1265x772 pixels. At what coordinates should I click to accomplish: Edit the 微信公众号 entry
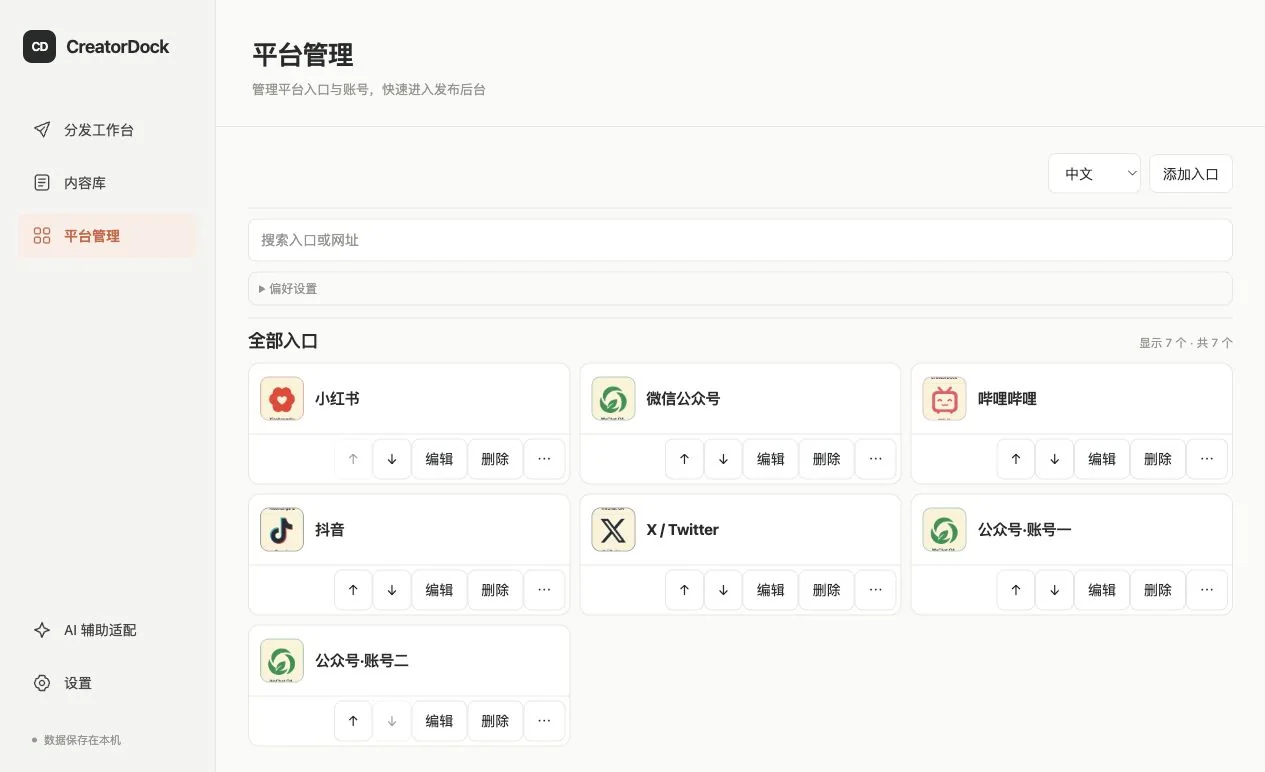tap(770, 459)
